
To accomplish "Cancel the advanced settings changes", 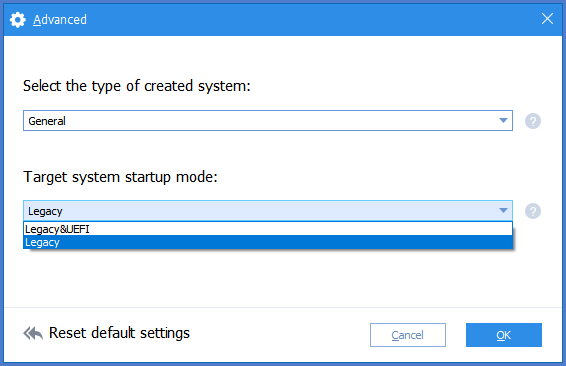I will coord(408,335).
